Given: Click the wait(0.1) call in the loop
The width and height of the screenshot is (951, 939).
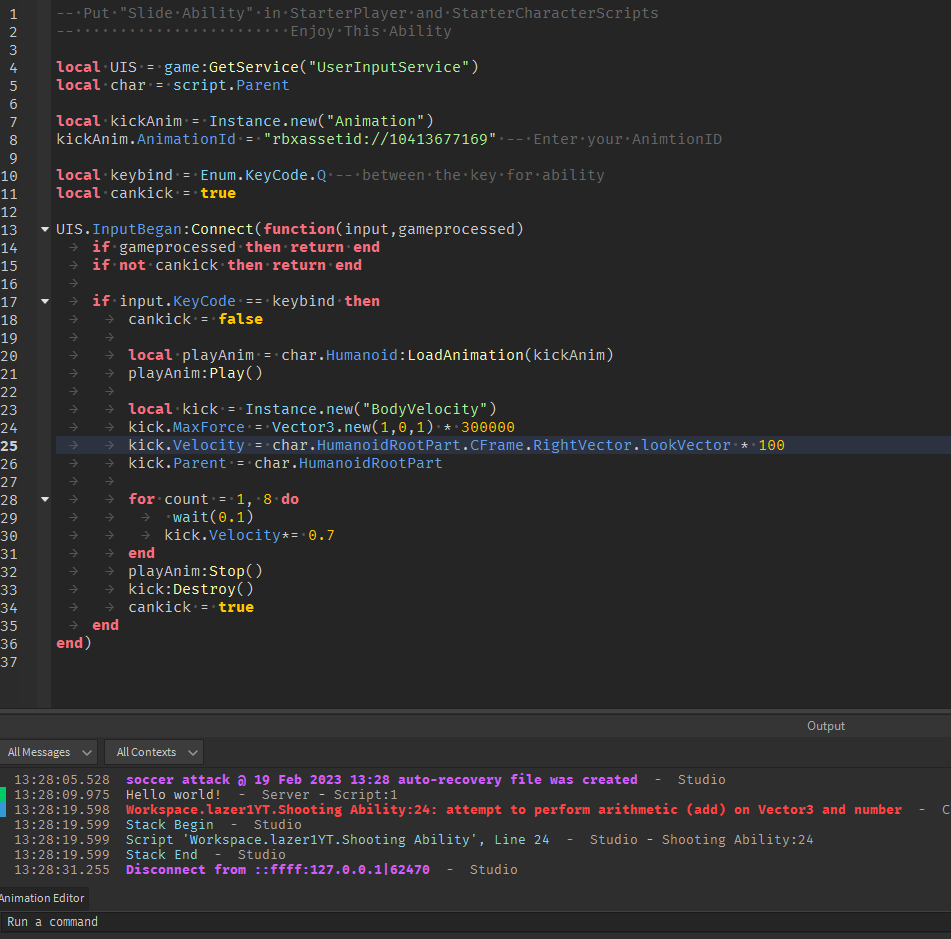Looking at the screenshot, I should [x=213, y=517].
